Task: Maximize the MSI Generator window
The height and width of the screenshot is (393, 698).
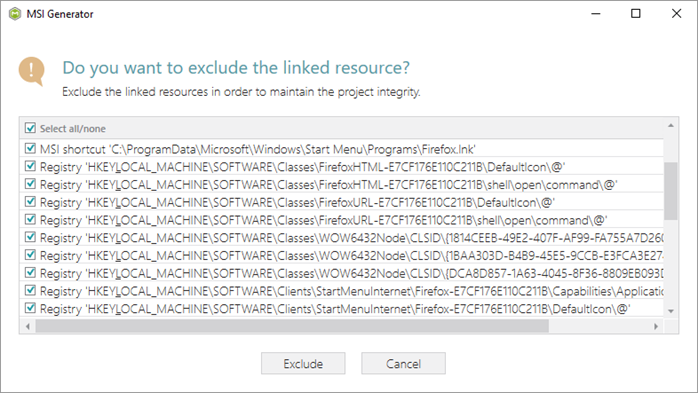Action: coord(636,14)
